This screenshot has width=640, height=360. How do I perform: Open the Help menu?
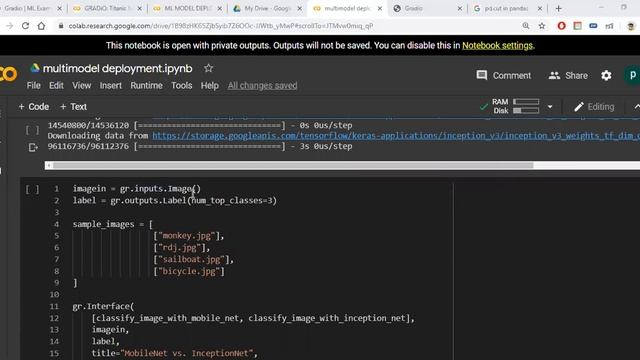pyautogui.click(x=210, y=85)
